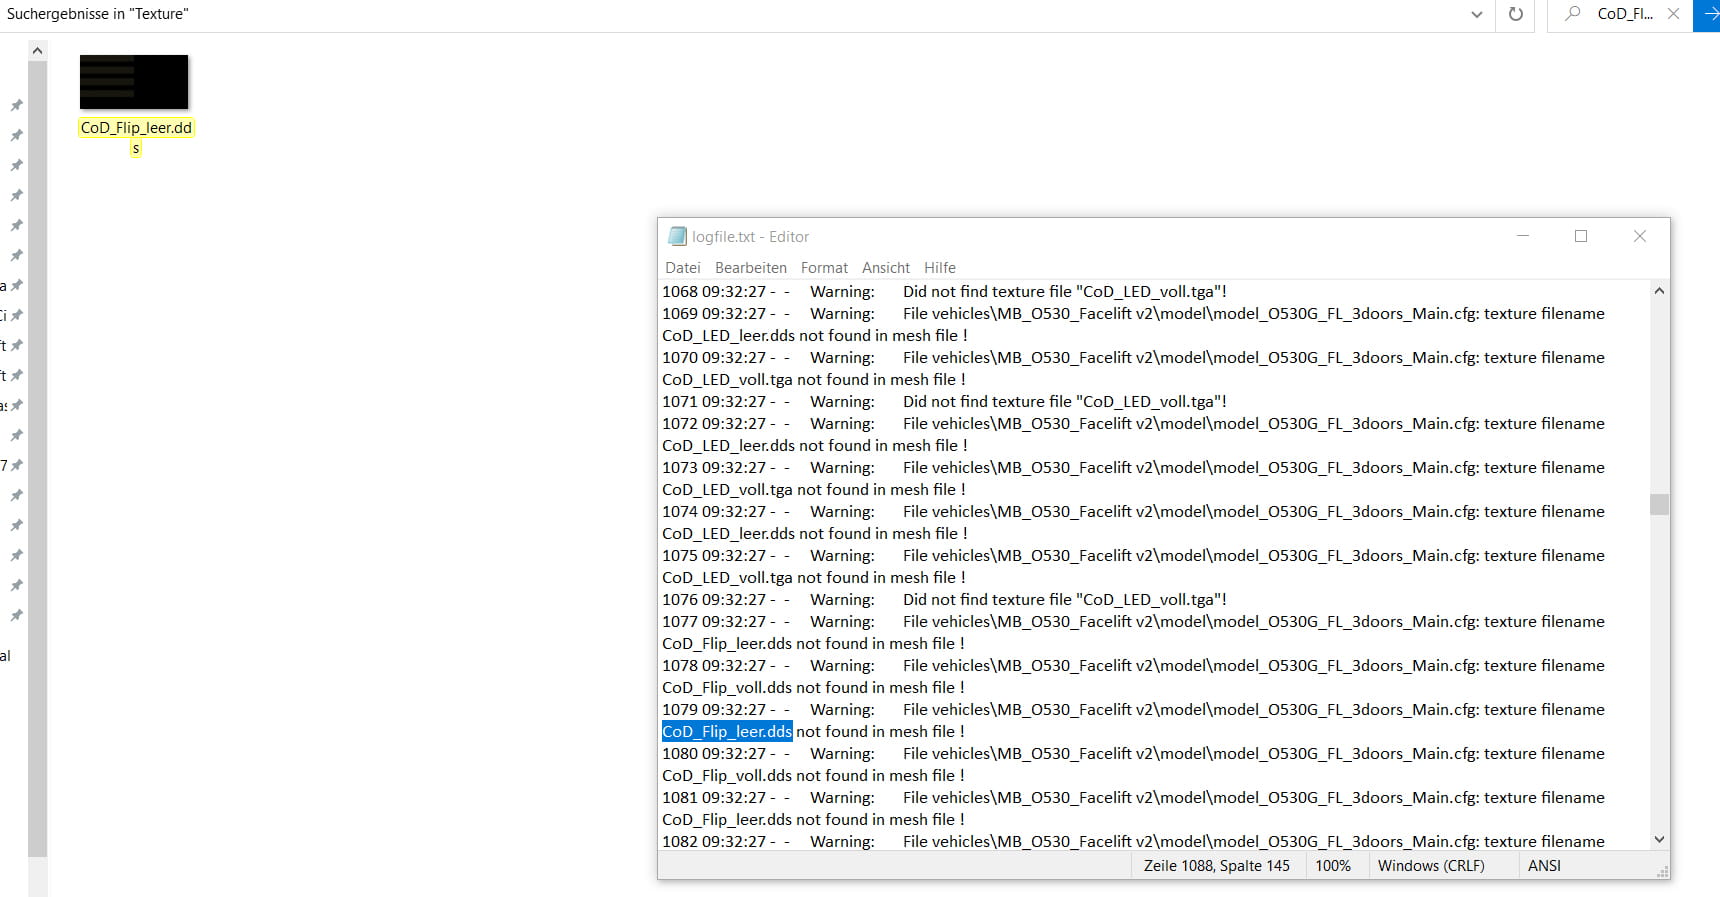Select the CoD_Flip_leer.dds thumbnail

click(134, 82)
